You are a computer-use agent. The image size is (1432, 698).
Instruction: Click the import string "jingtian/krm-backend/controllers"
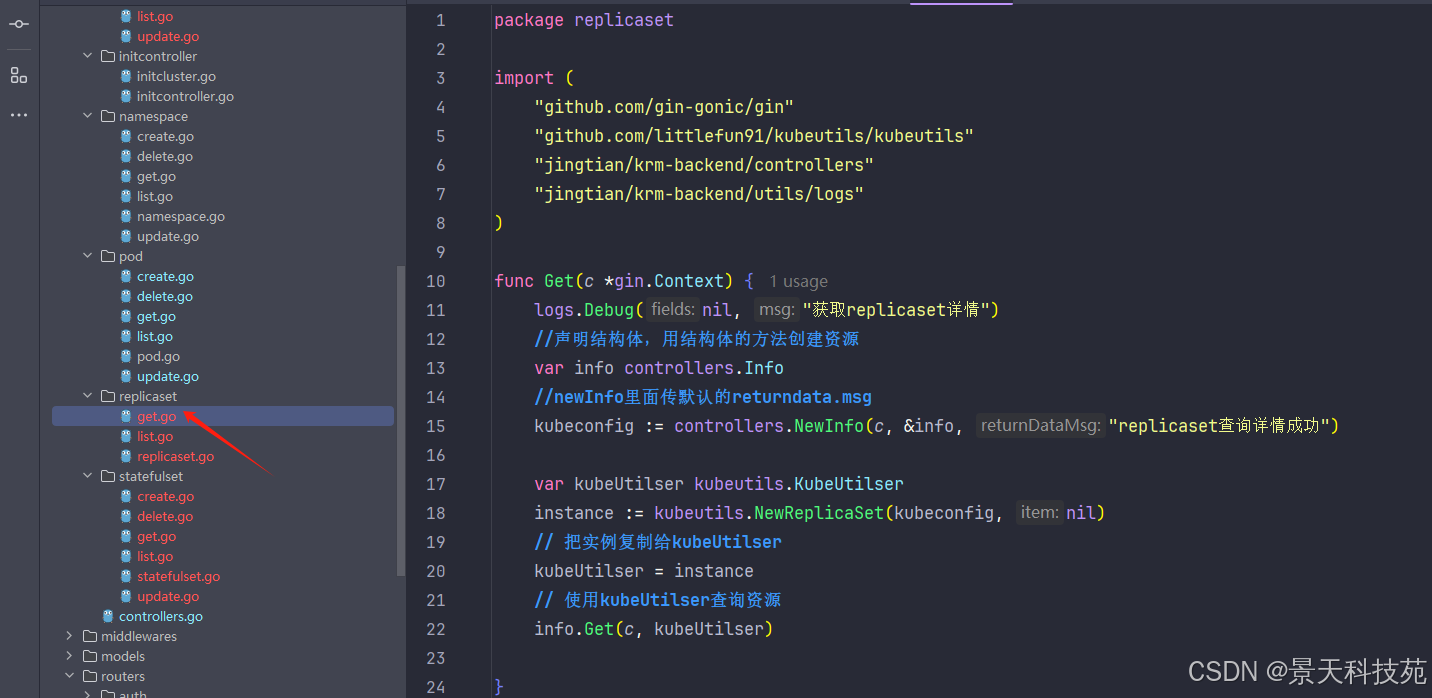704,165
